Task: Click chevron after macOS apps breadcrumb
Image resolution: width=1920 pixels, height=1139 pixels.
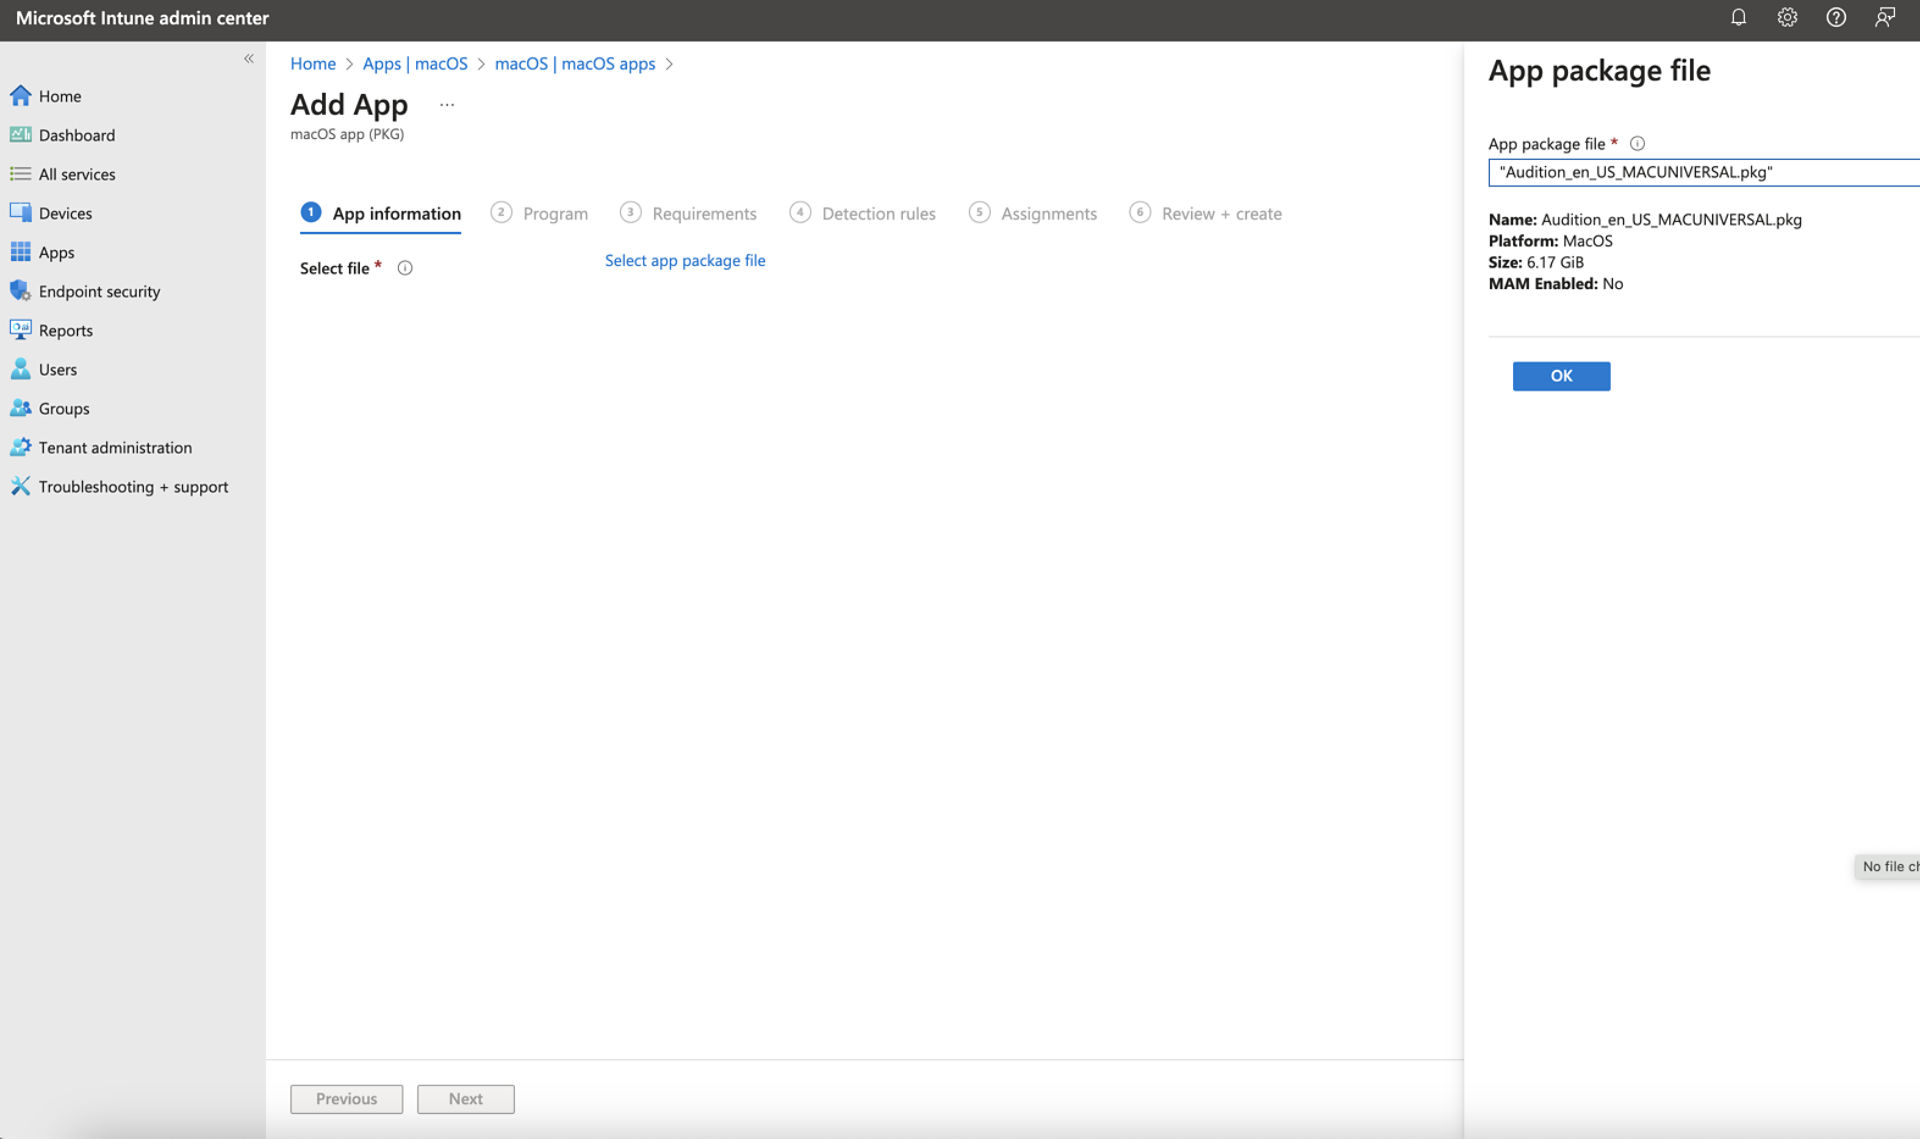Action: tap(669, 64)
